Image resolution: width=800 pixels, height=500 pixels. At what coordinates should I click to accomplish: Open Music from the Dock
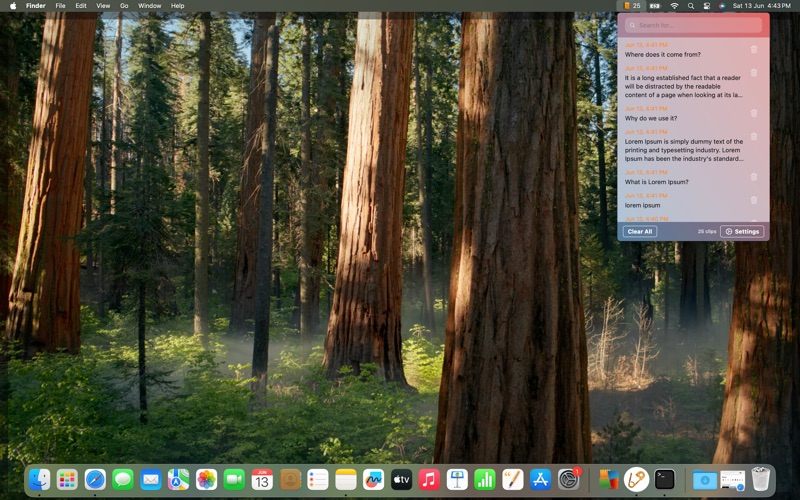[429, 480]
